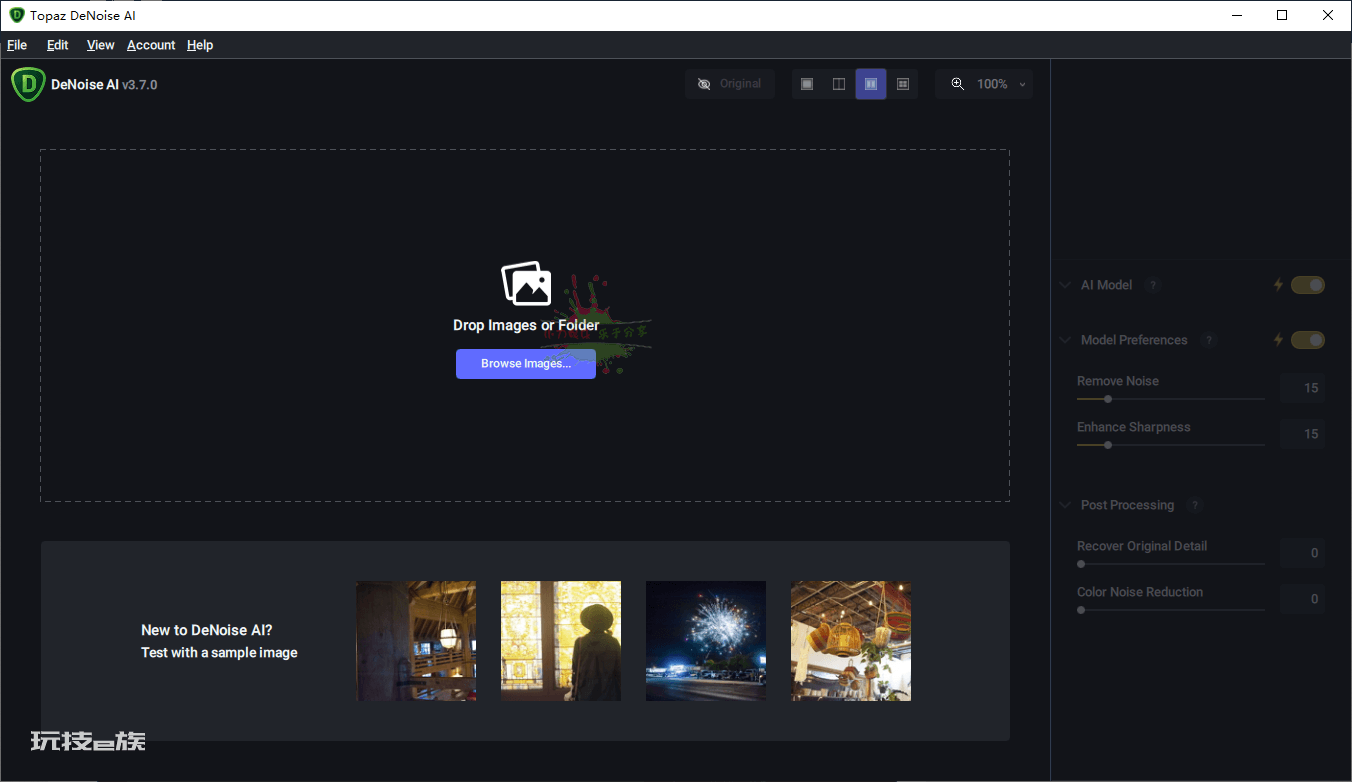
Task: Open the Help menu
Action: 200,45
